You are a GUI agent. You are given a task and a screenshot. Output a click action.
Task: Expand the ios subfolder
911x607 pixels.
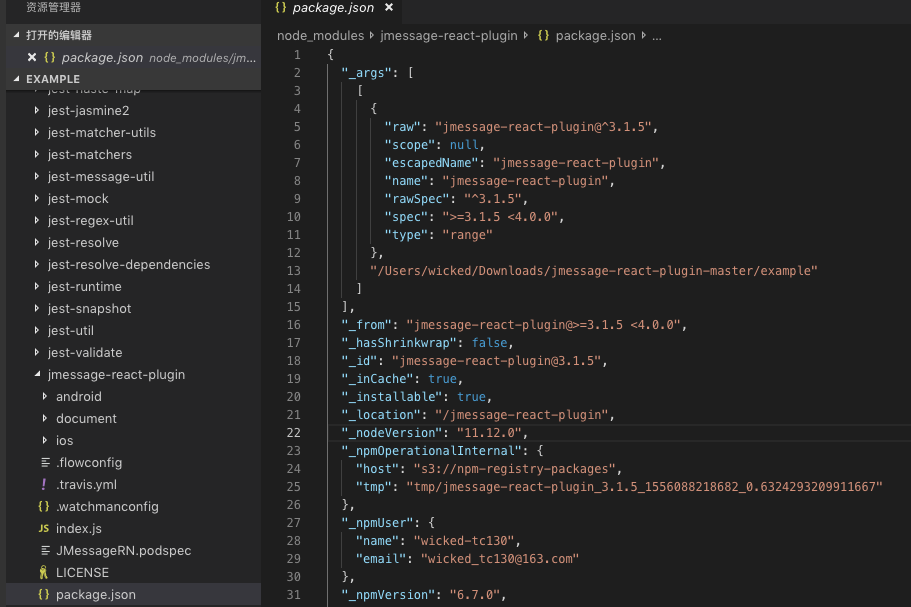pyautogui.click(x=45, y=440)
